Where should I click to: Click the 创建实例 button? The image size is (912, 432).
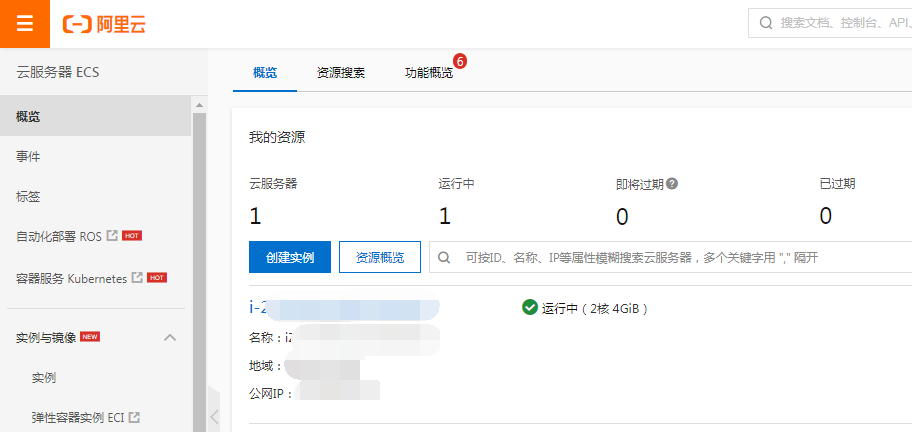[x=290, y=257]
